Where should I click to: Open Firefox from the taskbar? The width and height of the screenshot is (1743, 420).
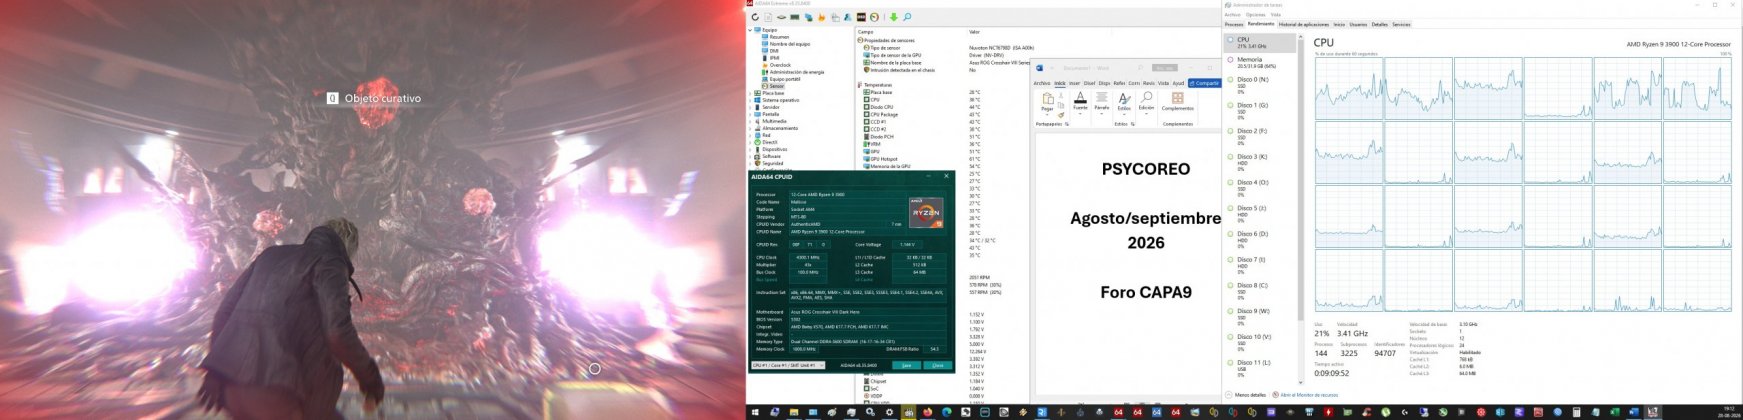(x=927, y=412)
